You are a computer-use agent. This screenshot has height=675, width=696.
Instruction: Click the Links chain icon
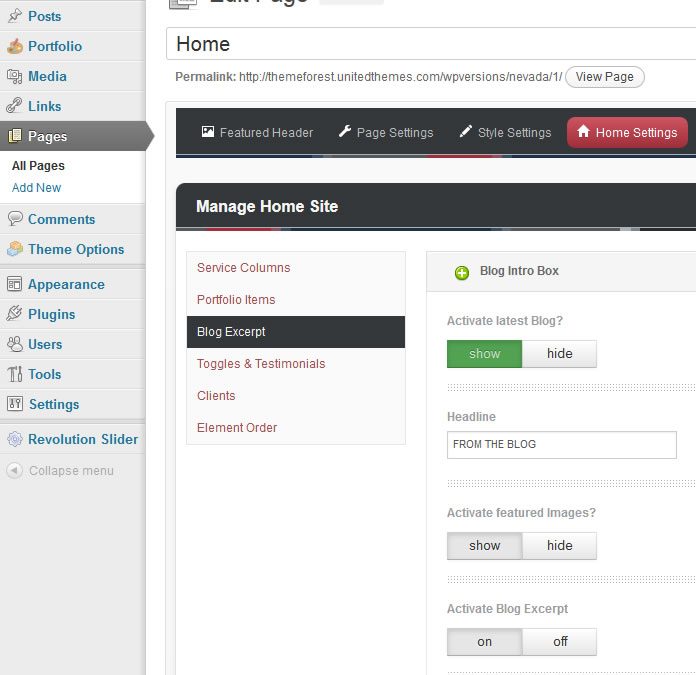pyautogui.click(x=15, y=106)
